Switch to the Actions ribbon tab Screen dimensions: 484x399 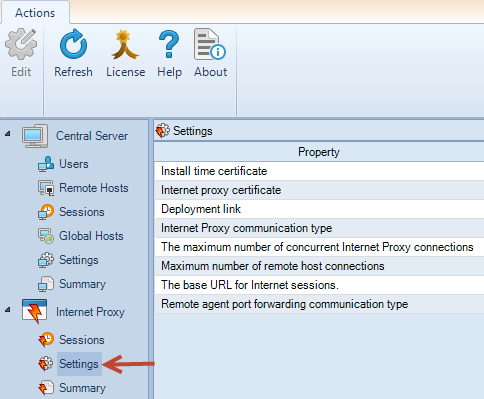point(35,13)
